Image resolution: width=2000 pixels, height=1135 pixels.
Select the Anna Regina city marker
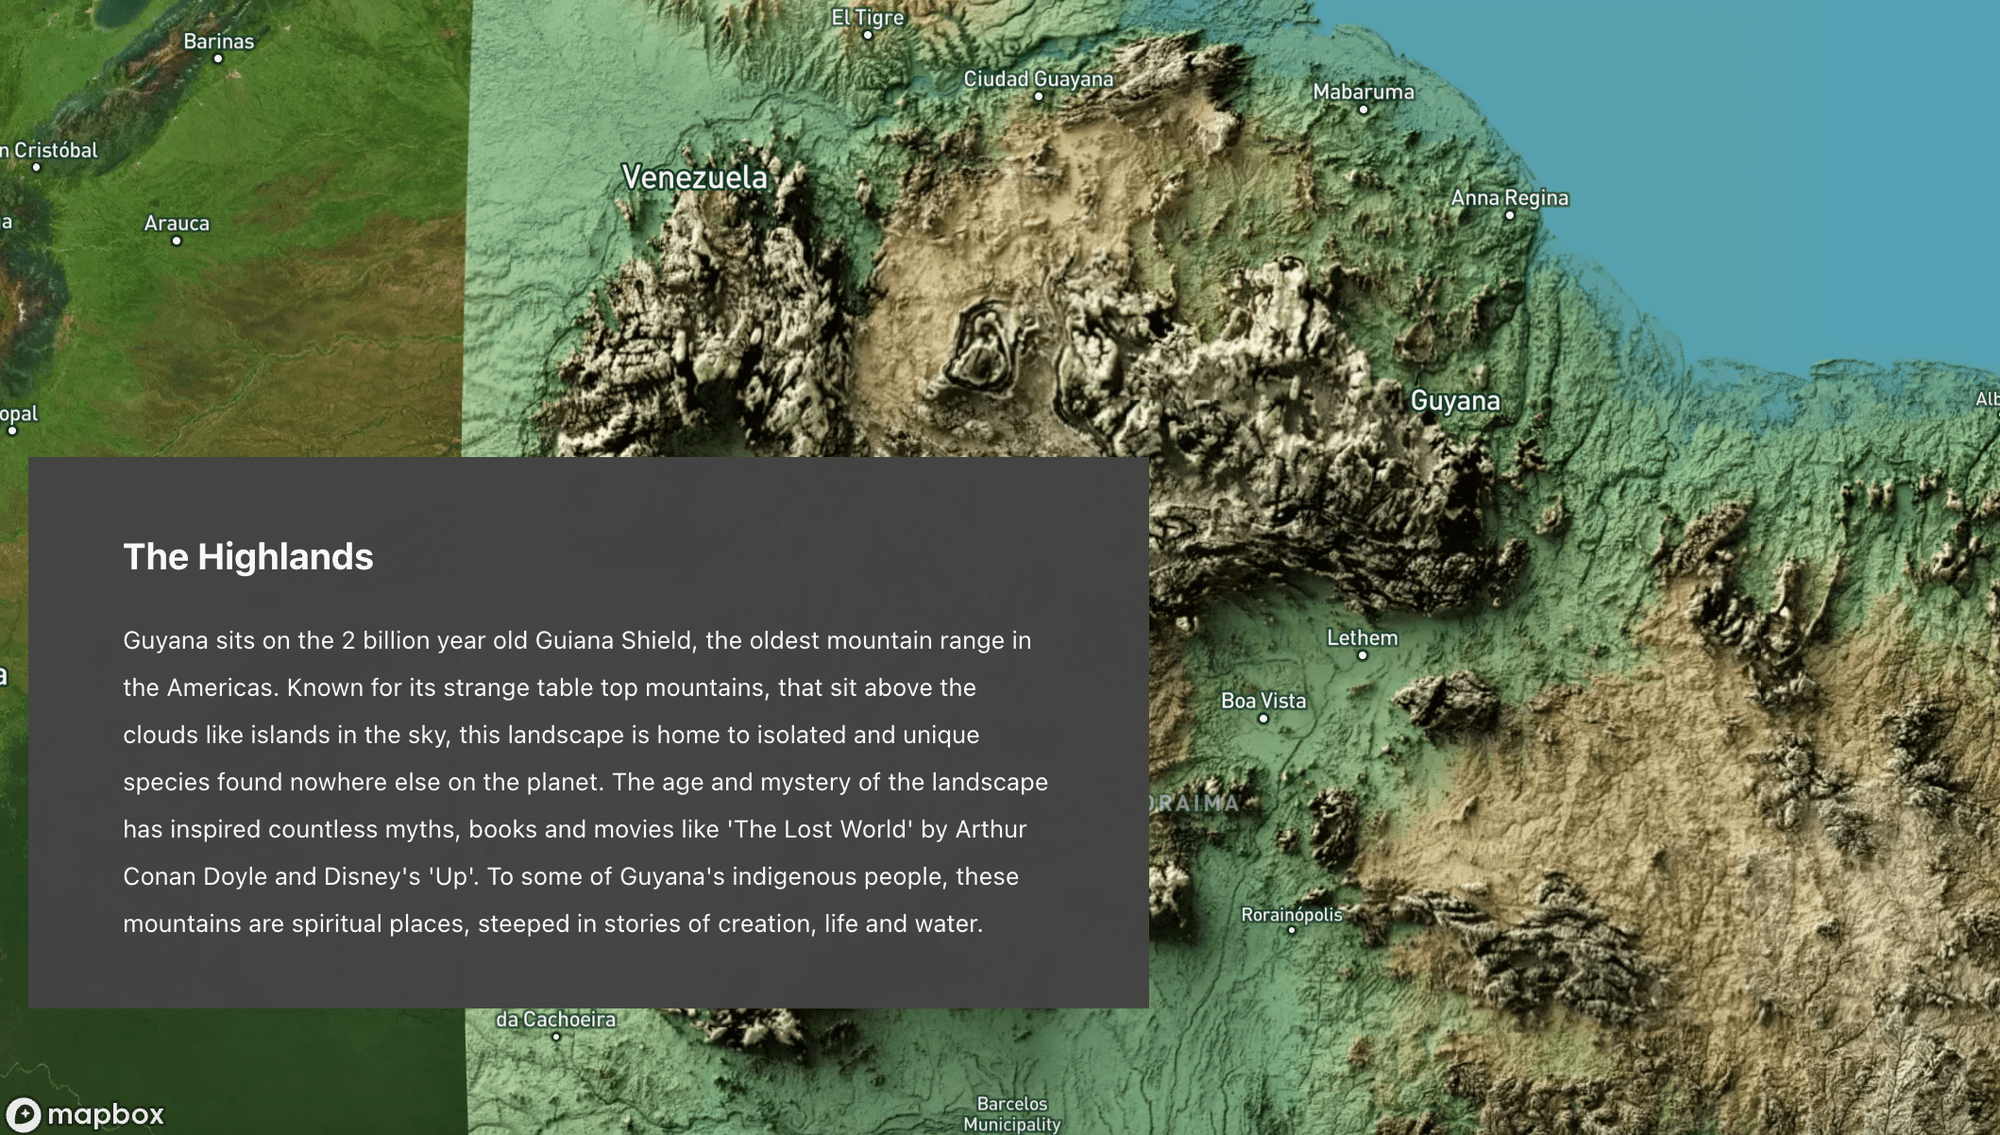point(1510,213)
